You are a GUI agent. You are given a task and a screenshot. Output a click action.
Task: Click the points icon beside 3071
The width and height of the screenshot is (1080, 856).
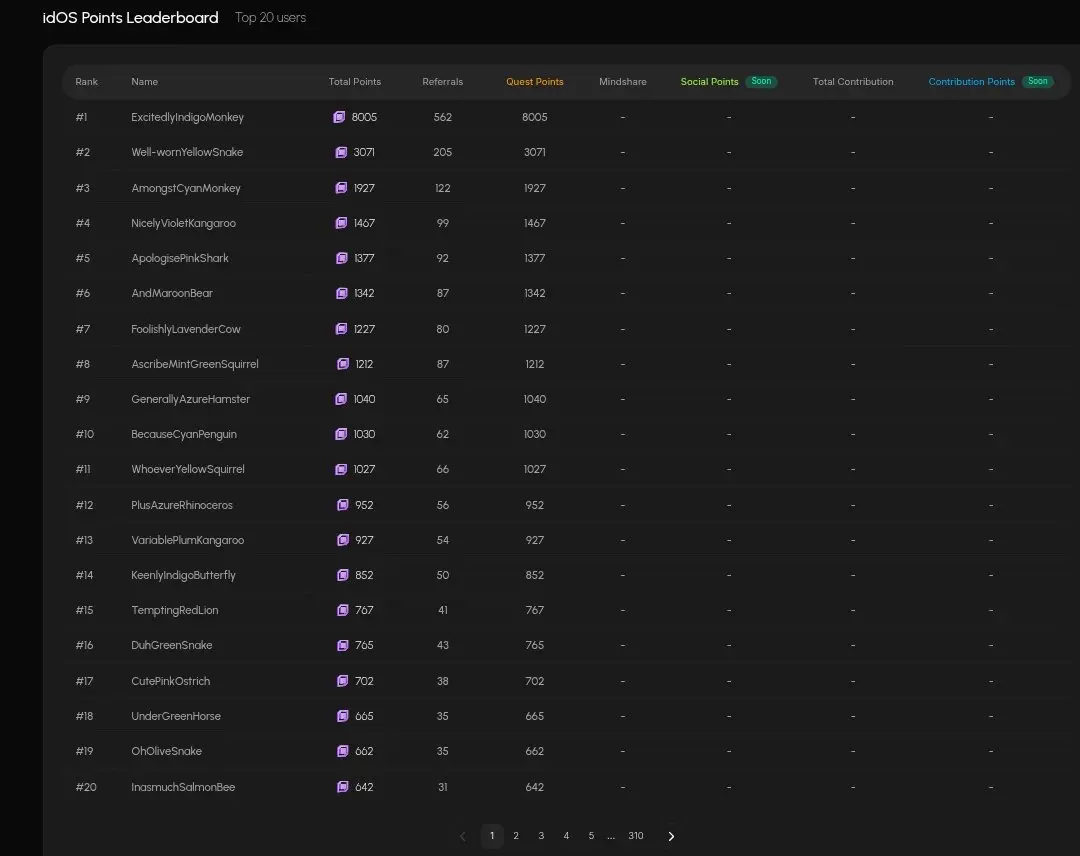coord(341,152)
